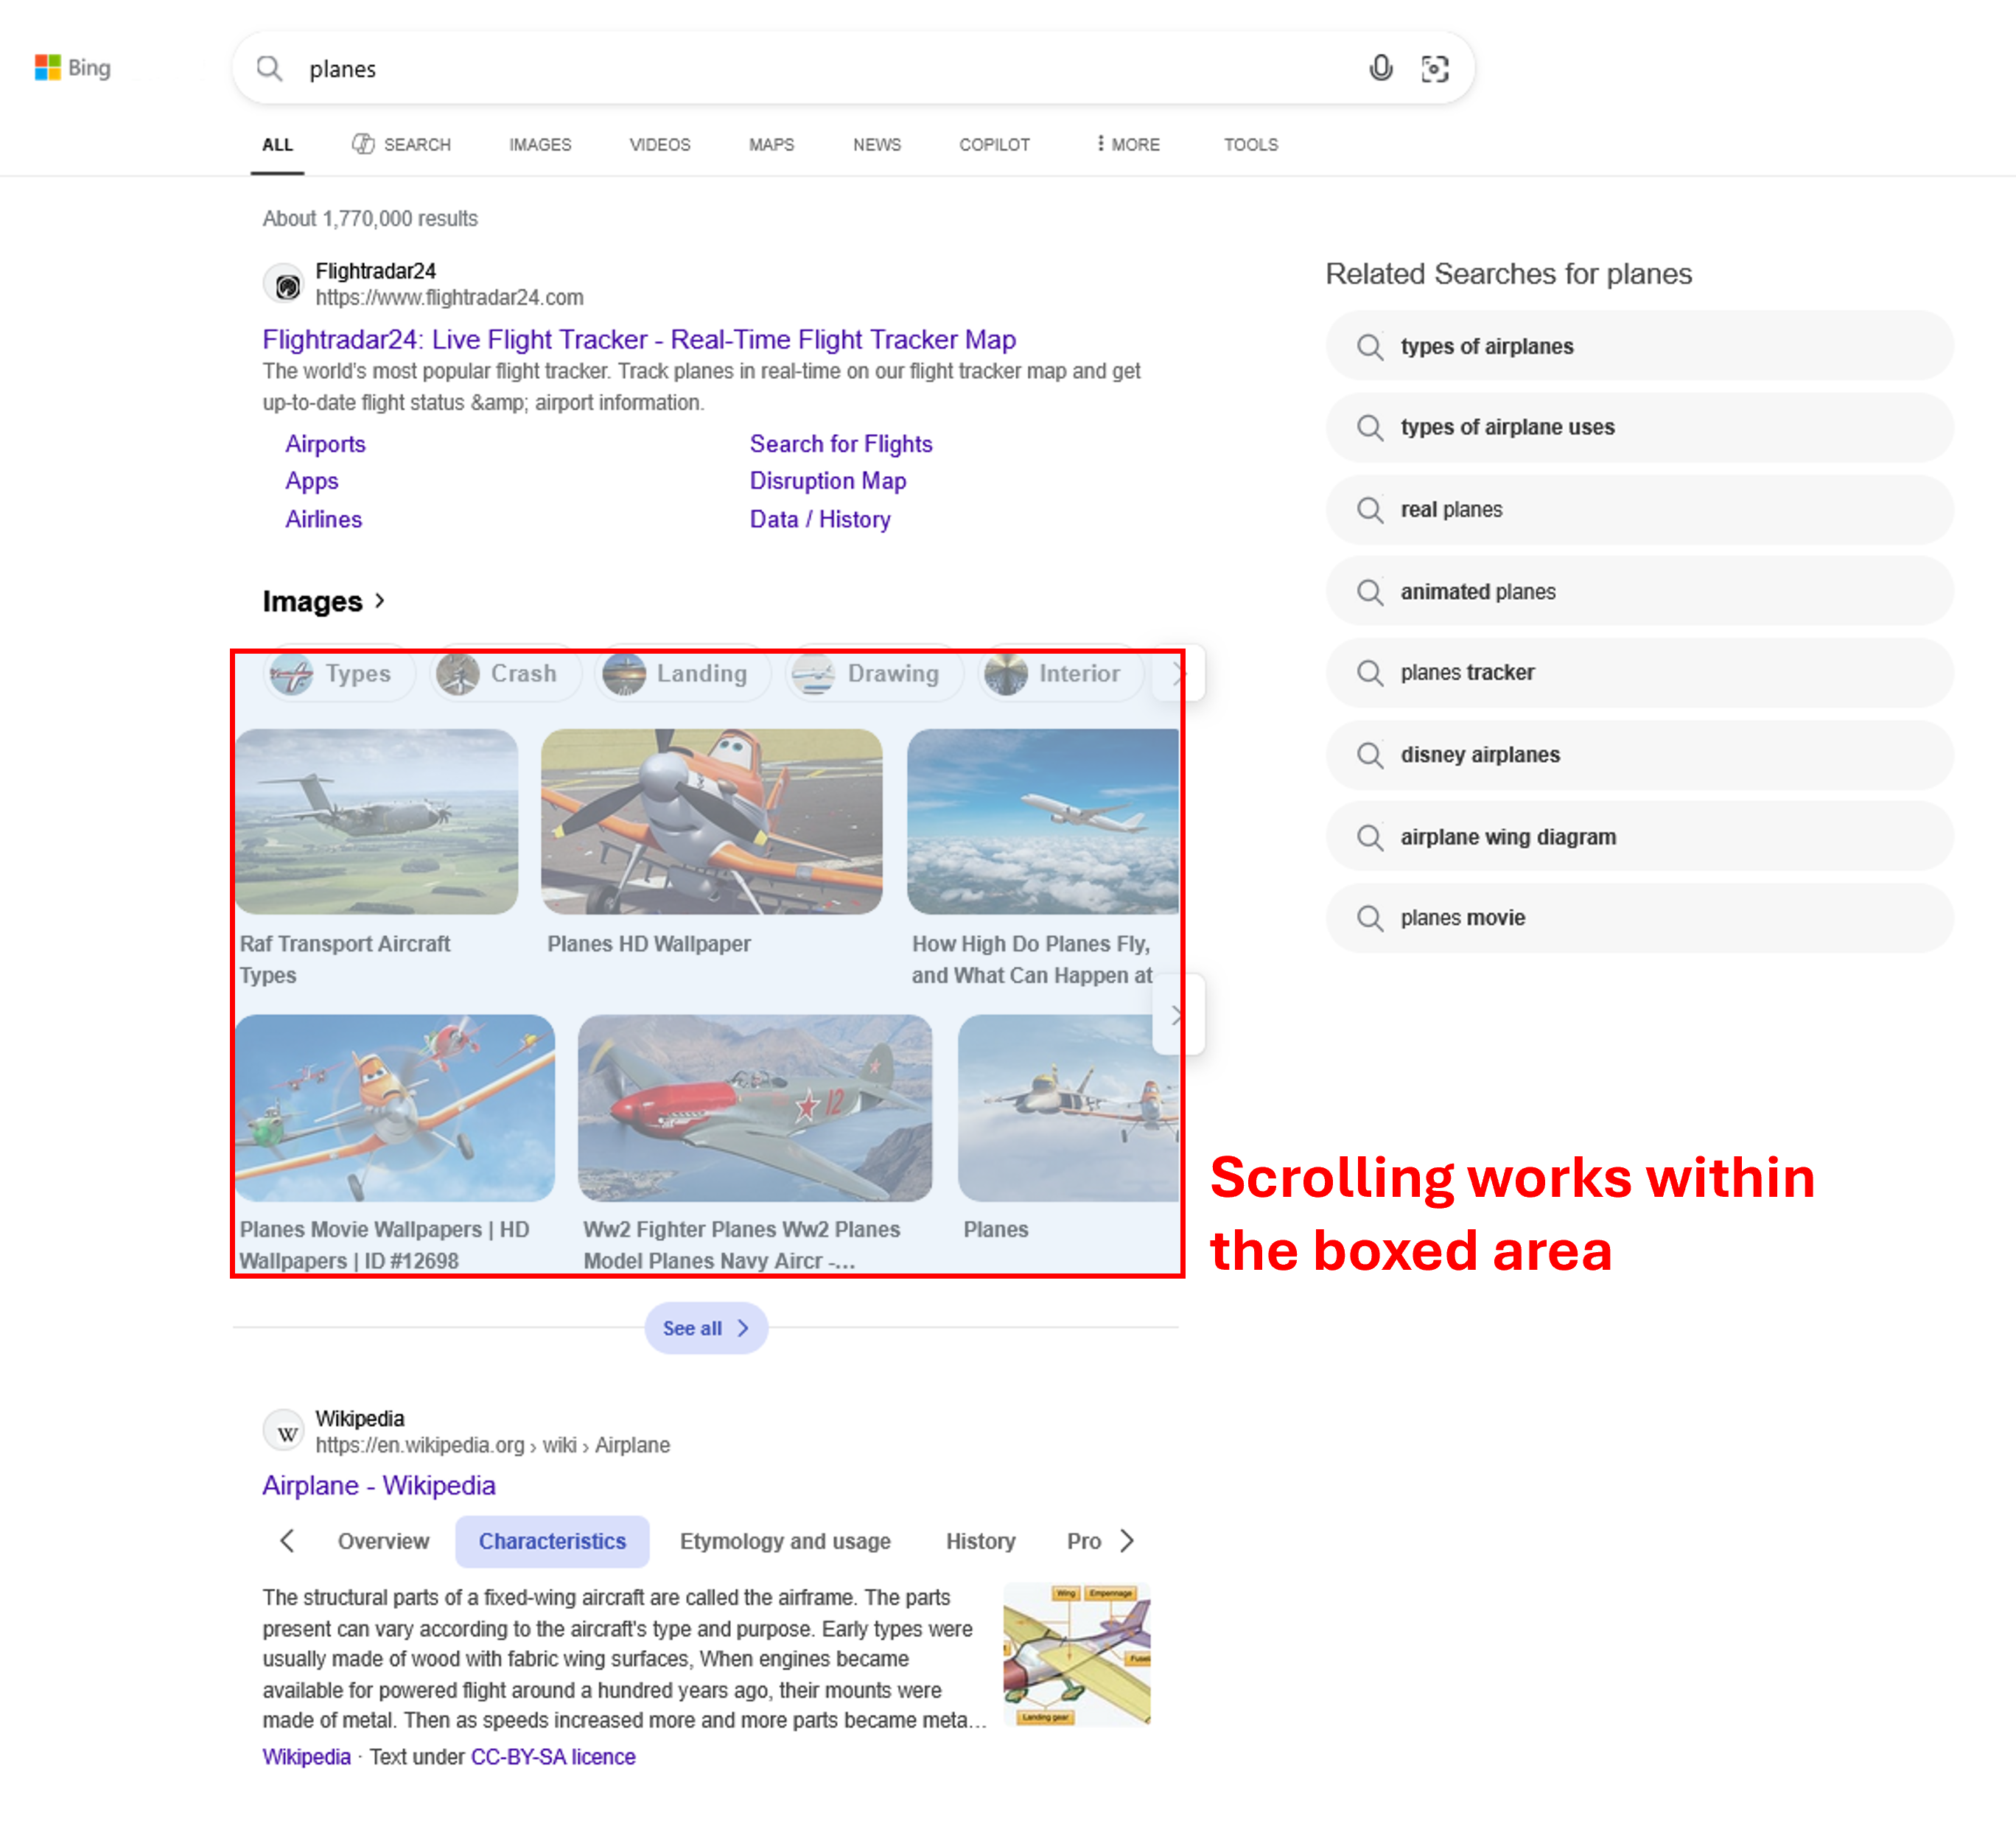The height and width of the screenshot is (1824, 2016).
Task: Click the Wikipedia site favicon
Action: [x=287, y=1432]
